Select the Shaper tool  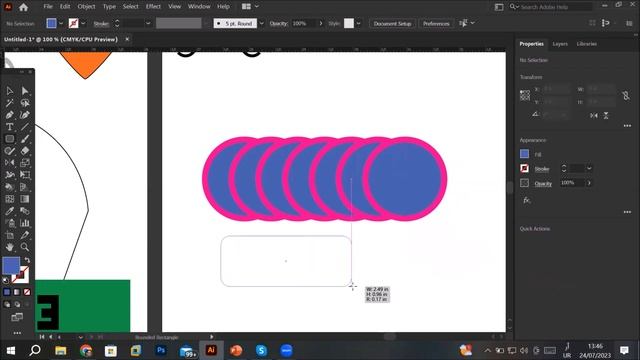[x=9, y=151]
